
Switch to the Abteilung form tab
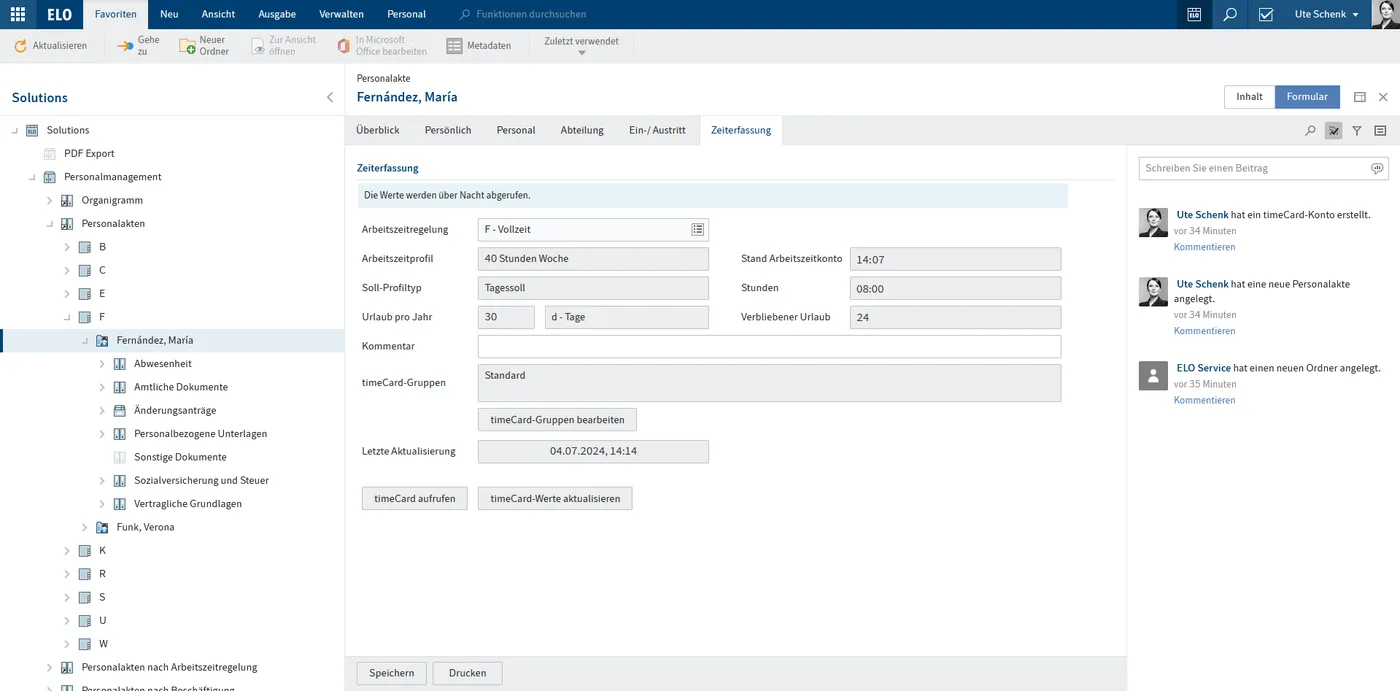(x=582, y=130)
